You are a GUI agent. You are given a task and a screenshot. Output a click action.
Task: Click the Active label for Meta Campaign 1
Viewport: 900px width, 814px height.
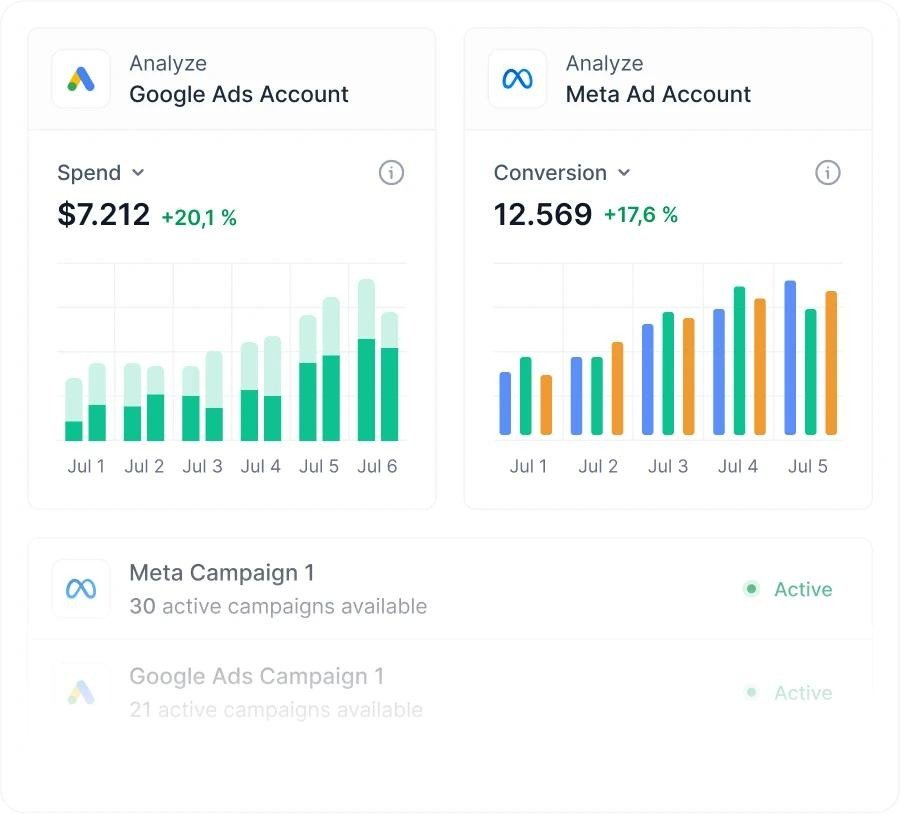click(803, 590)
